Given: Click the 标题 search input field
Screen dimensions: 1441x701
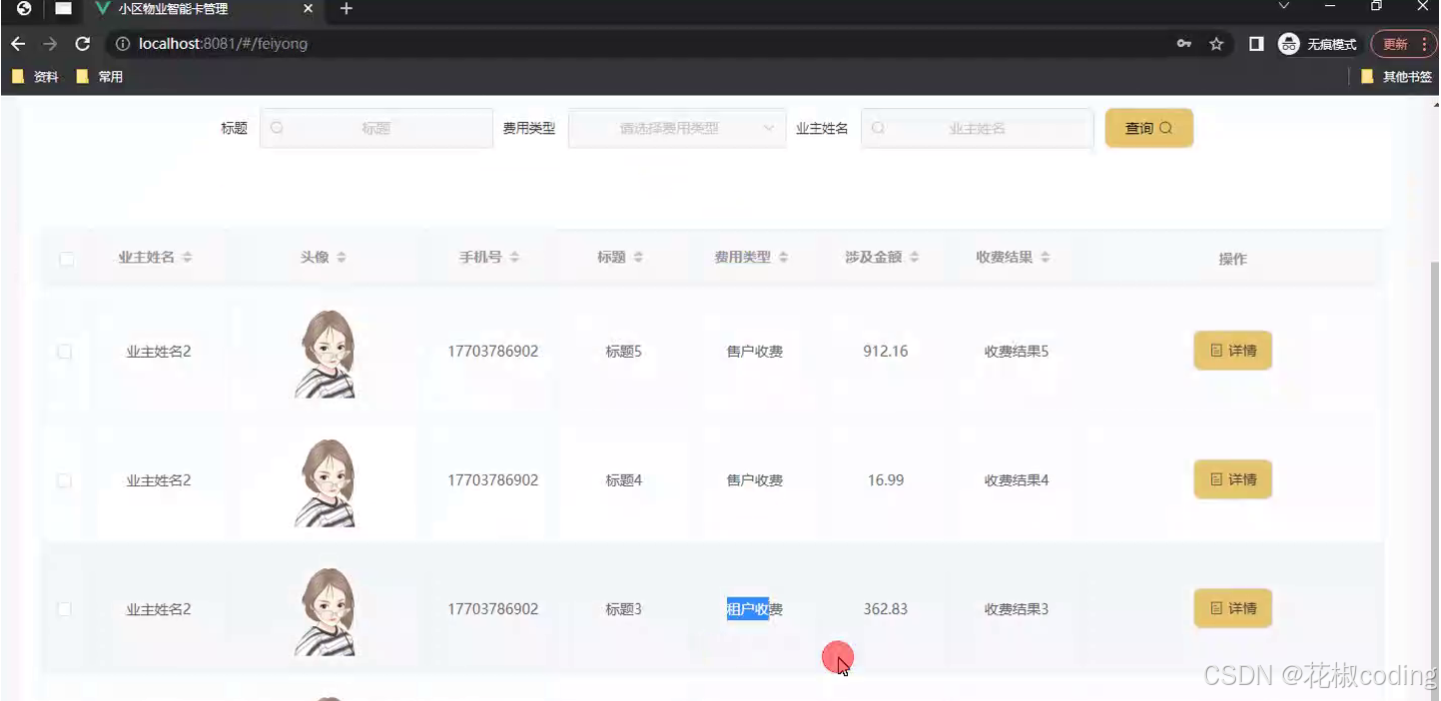Looking at the screenshot, I should coord(376,128).
